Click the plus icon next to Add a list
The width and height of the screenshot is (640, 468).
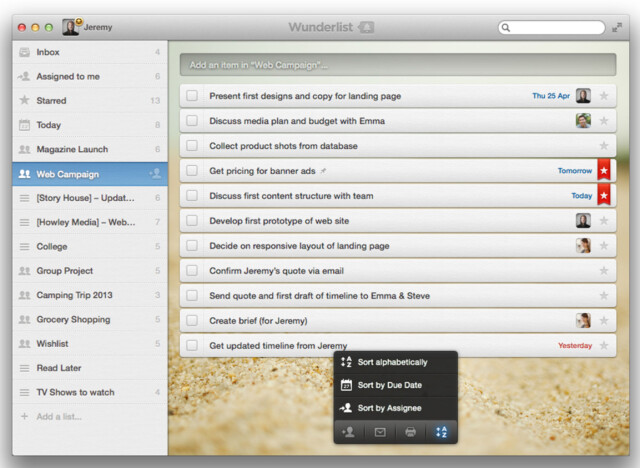point(24,416)
